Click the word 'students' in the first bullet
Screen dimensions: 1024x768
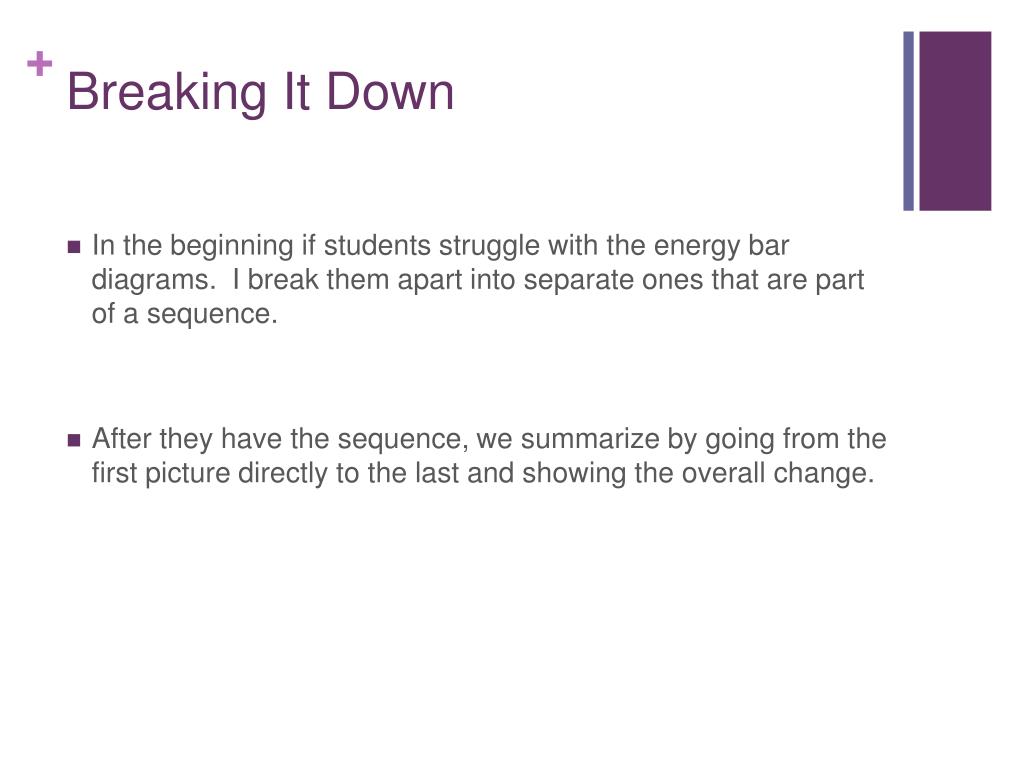point(377,246)
